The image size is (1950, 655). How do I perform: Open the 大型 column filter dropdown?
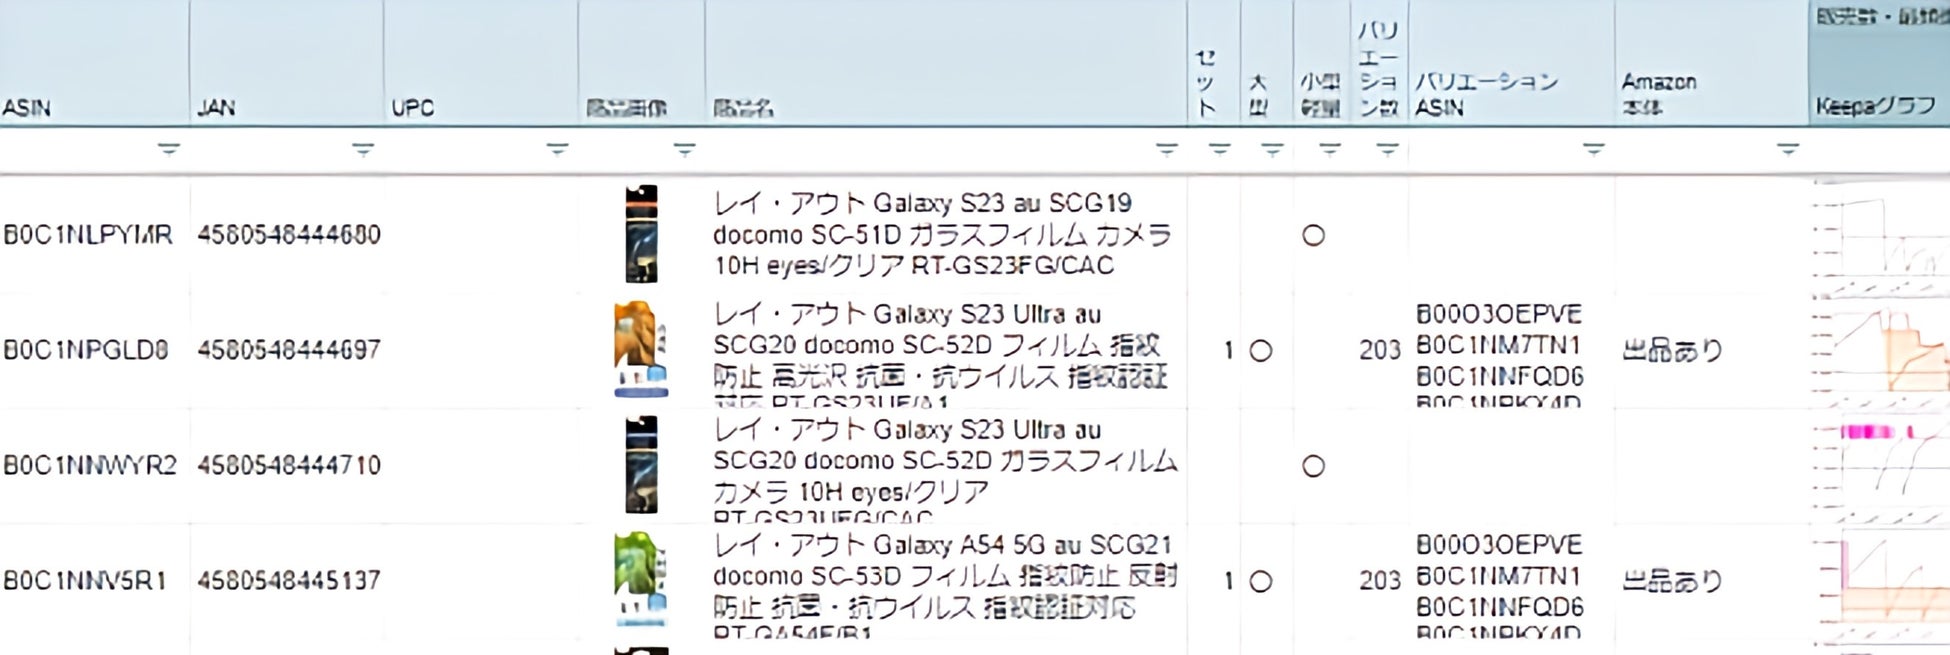[x=1272, y=150]
